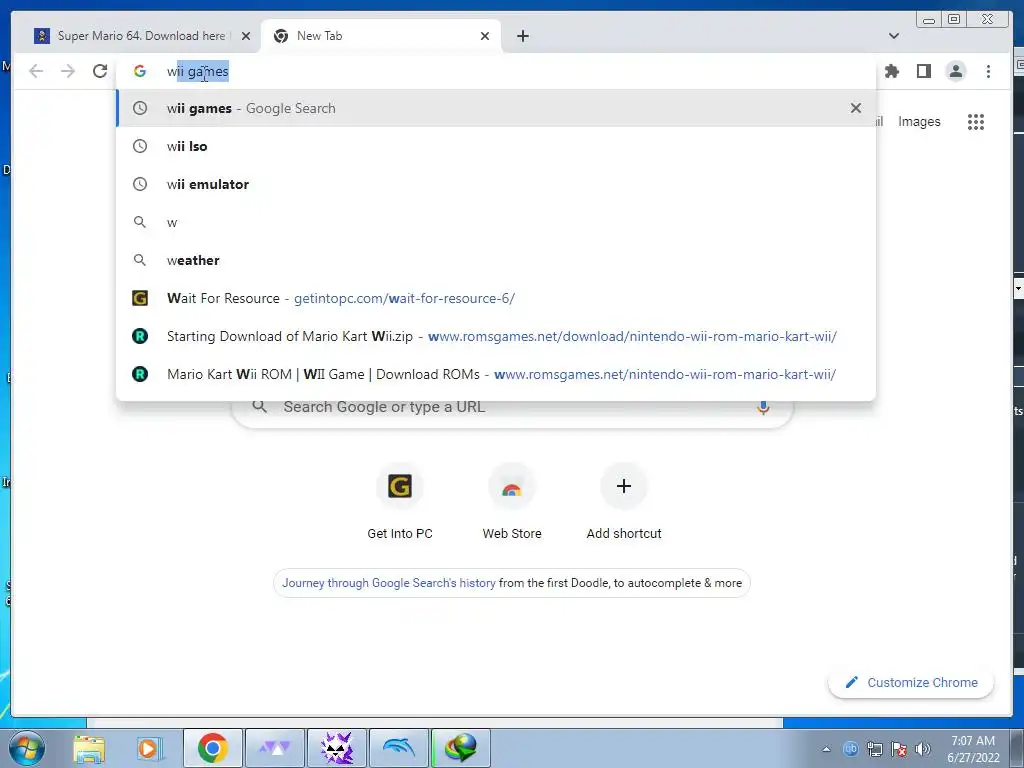Open the purple cat-face taskbar app

point(336,748)
